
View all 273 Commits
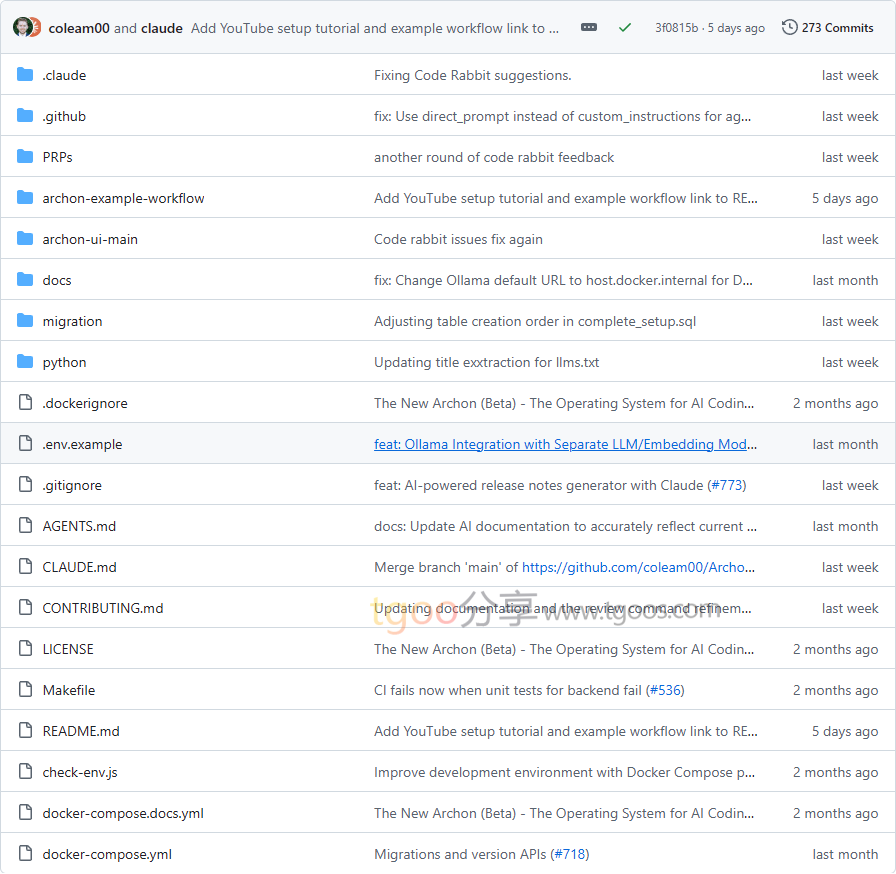click(837, 28)
